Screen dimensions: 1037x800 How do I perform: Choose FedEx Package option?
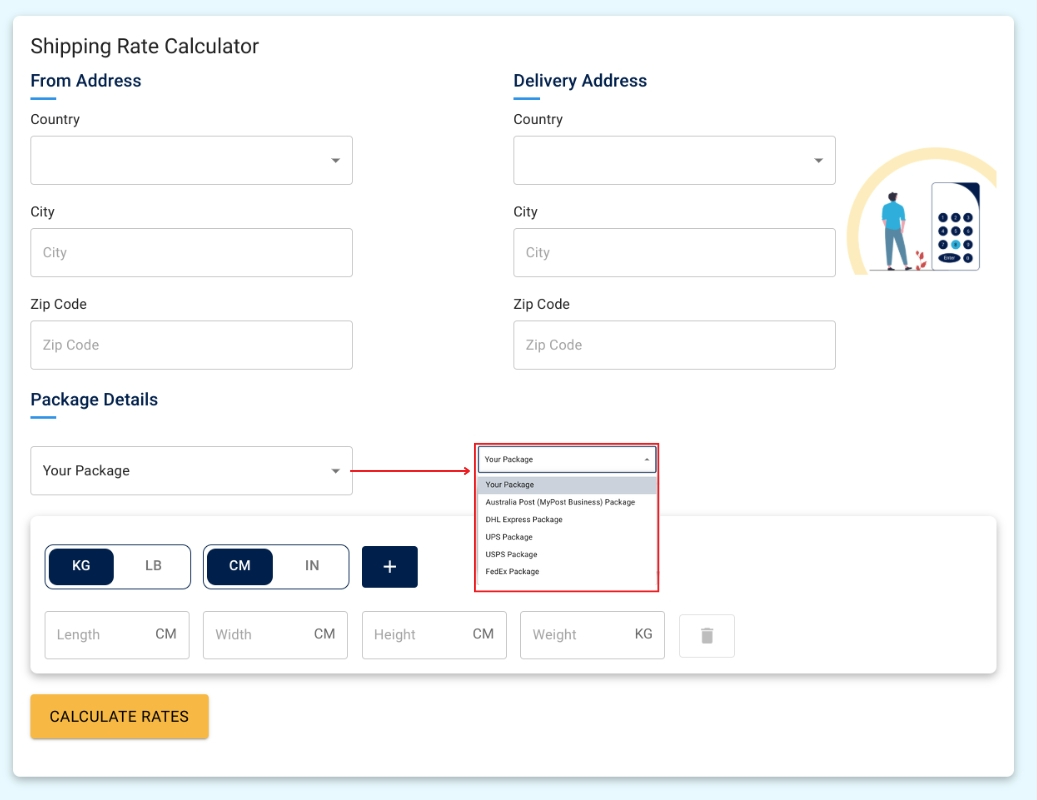tap(567, 571)
